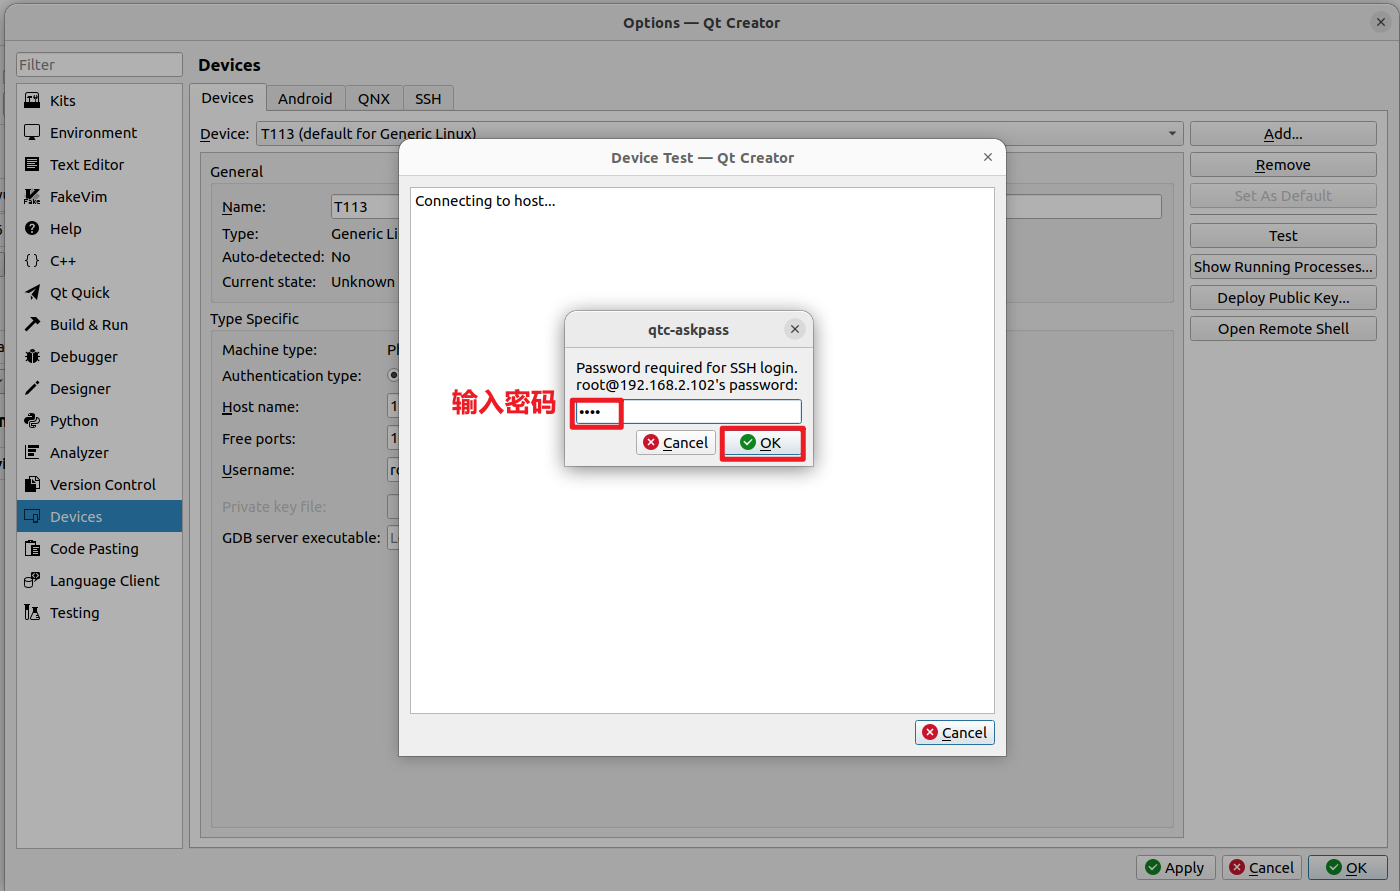Screen dimensions: 1400x891
Task: Click the GDB server executable field
Action: tap(393, 537)
